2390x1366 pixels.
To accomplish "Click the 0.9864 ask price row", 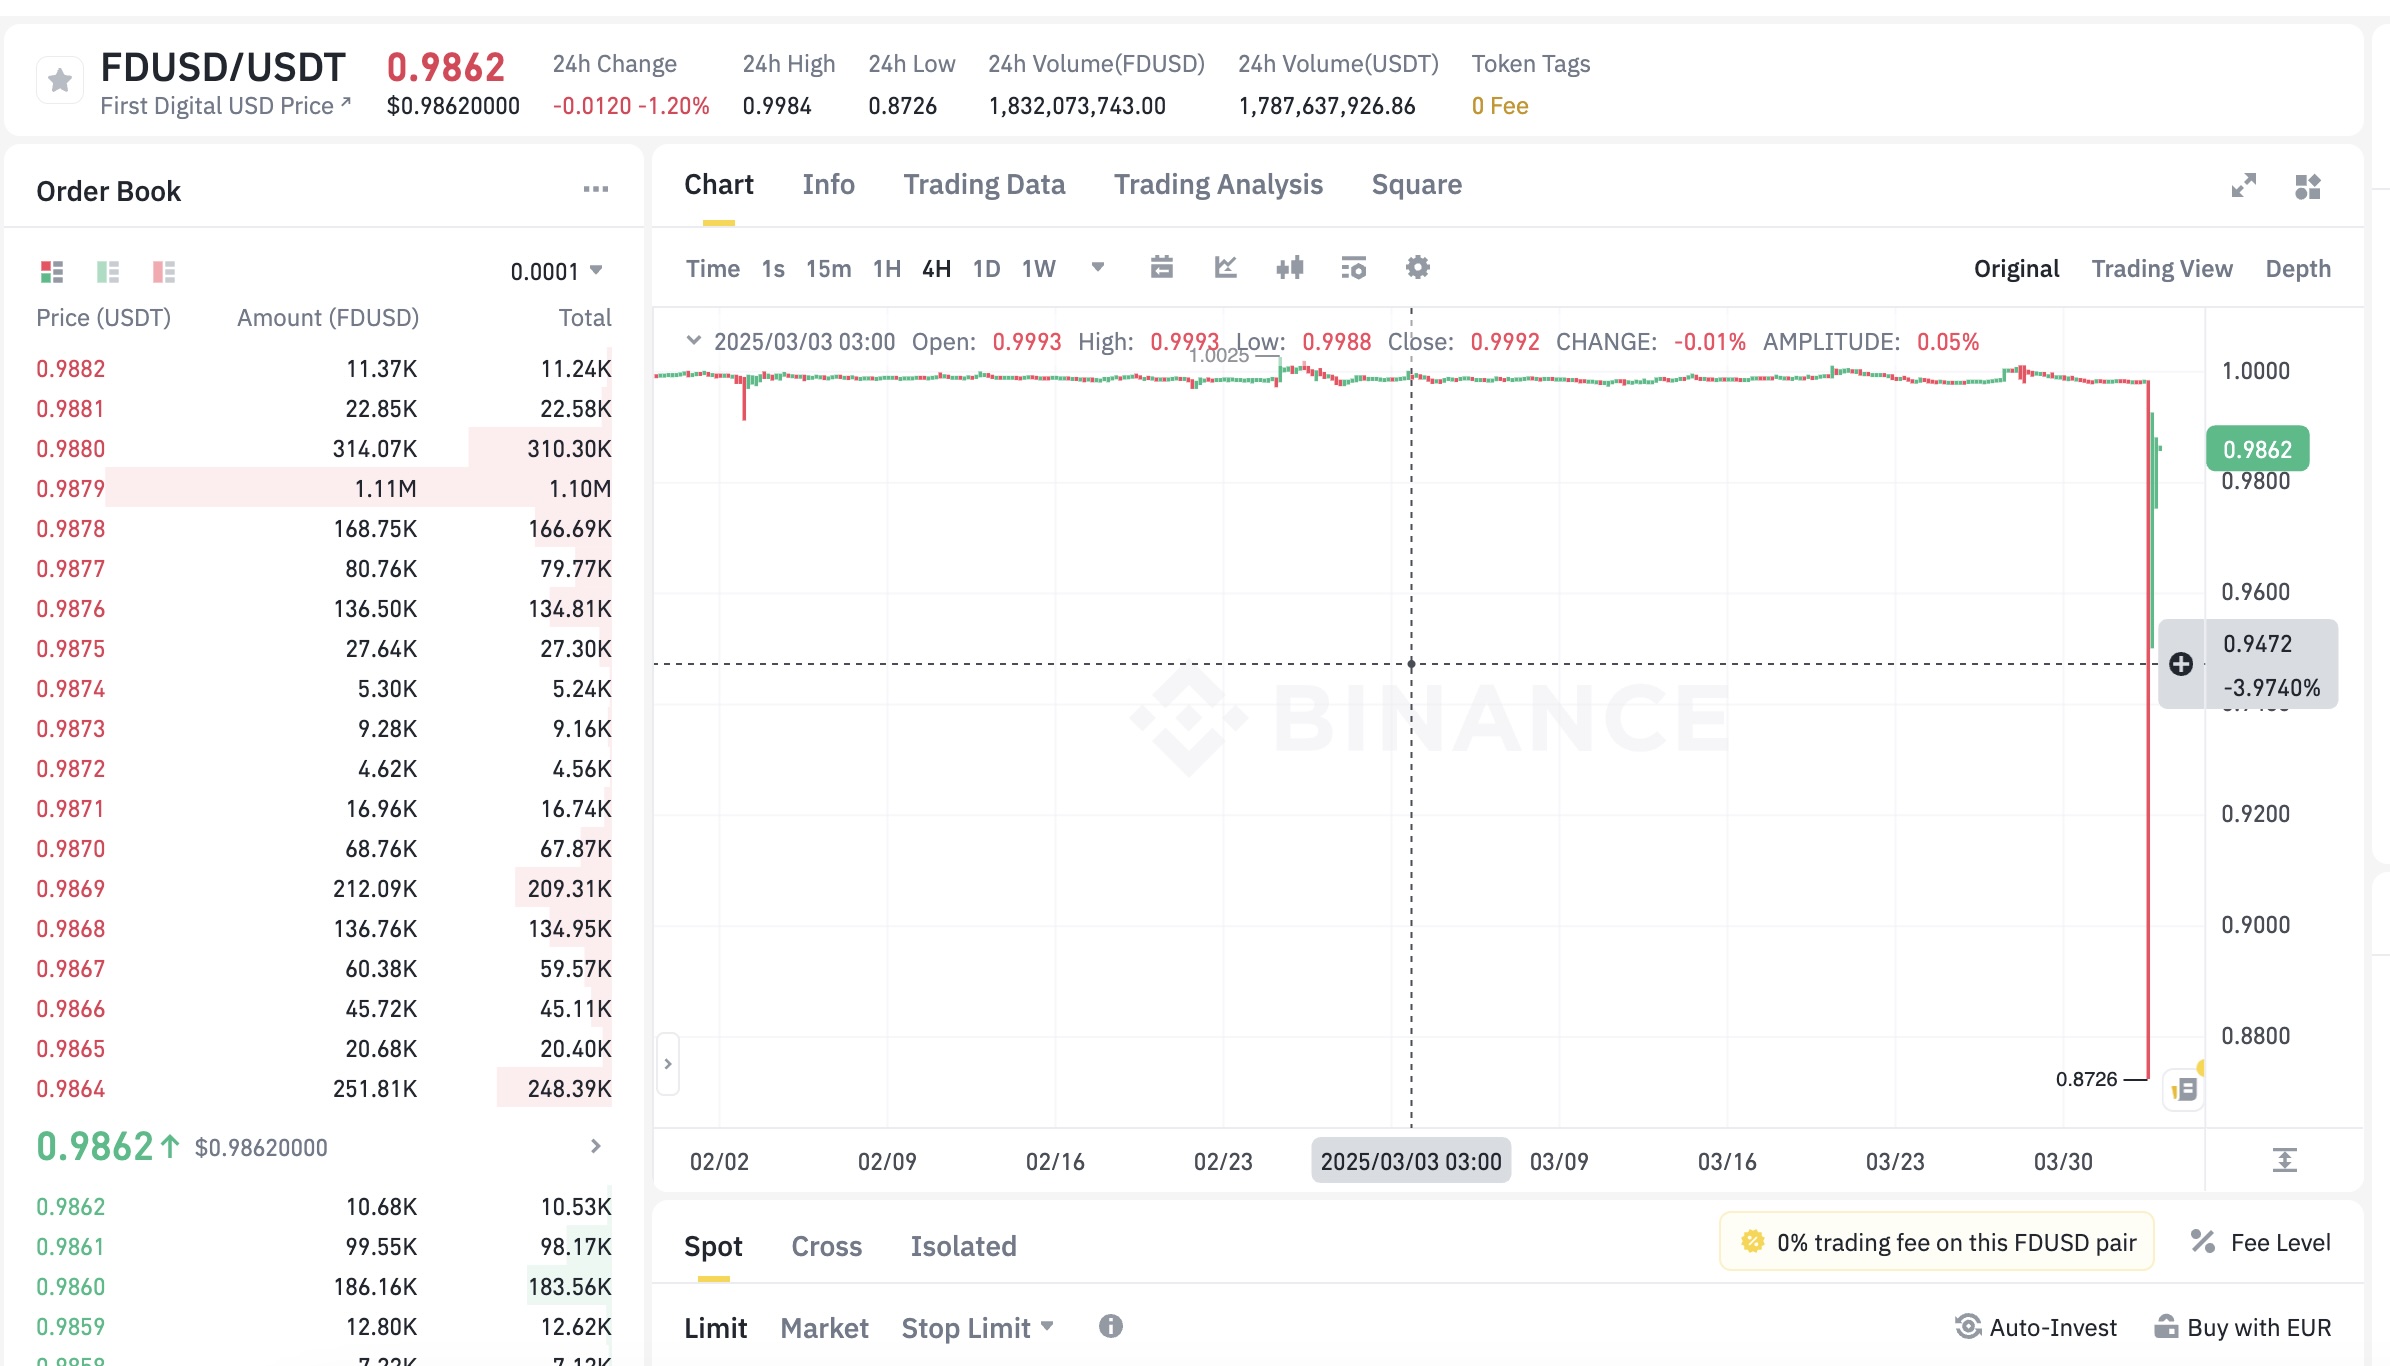I will (x=324, y=1089).
